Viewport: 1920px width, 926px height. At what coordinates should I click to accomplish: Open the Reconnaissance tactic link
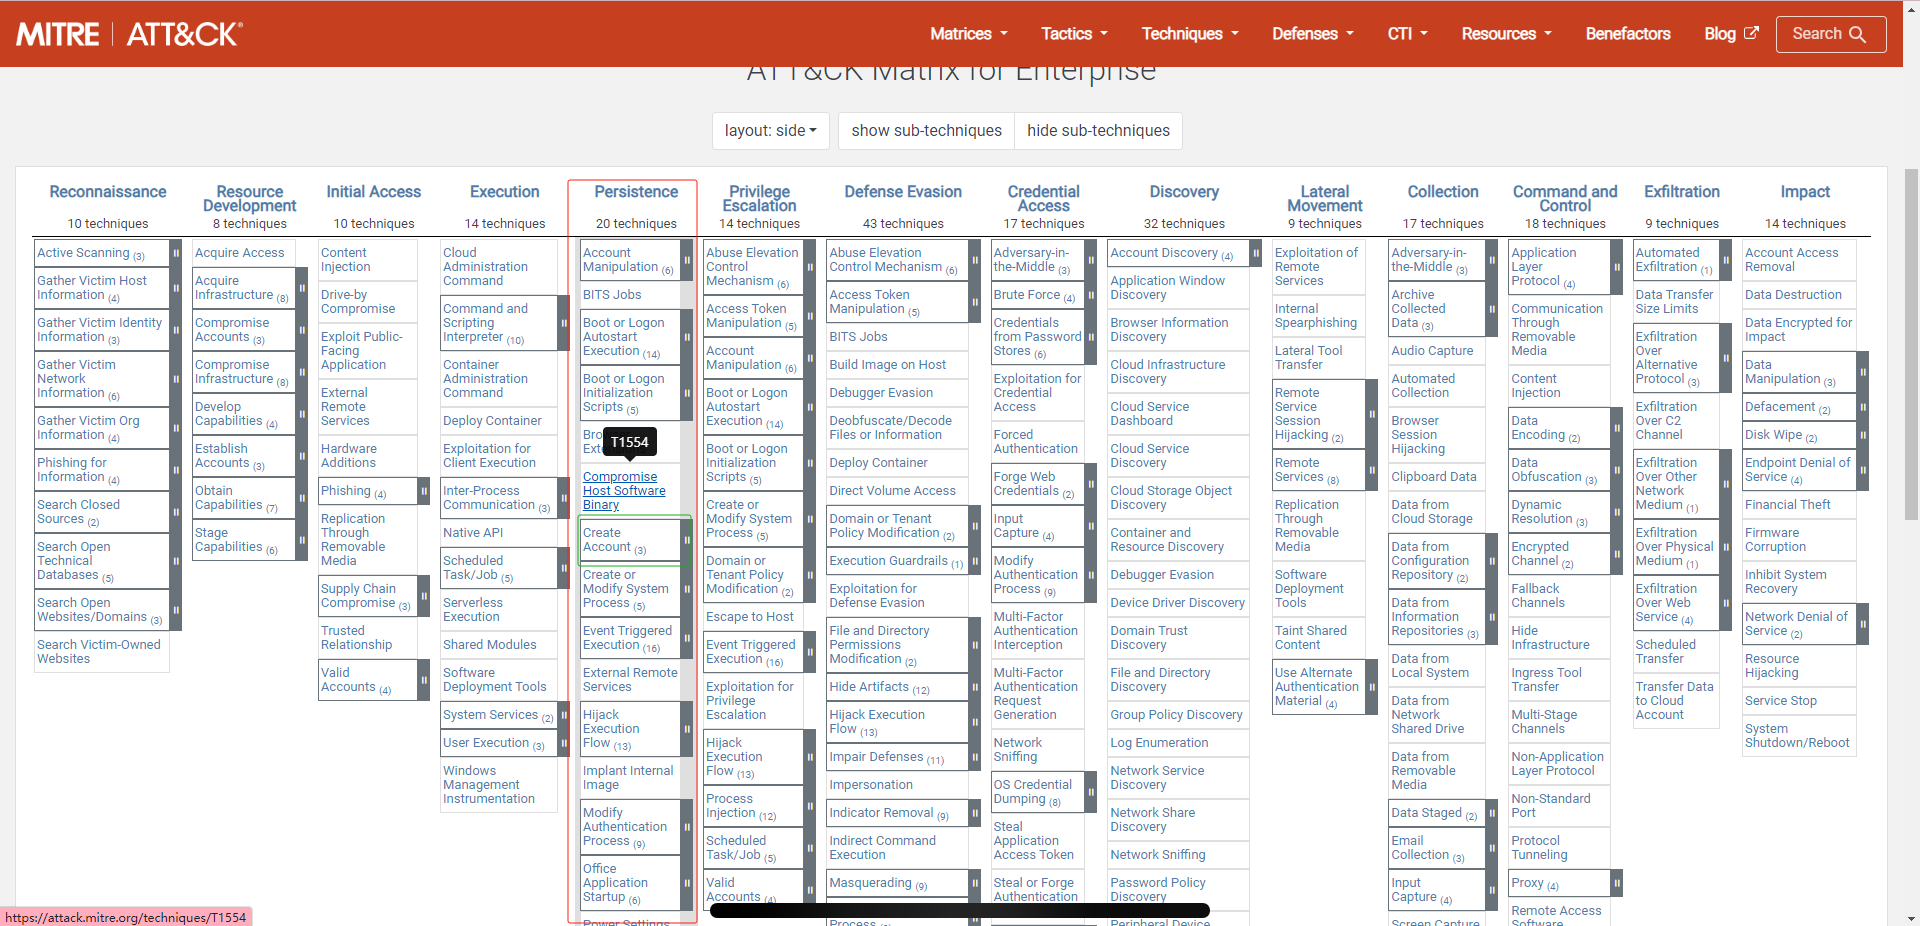point(108,192)
